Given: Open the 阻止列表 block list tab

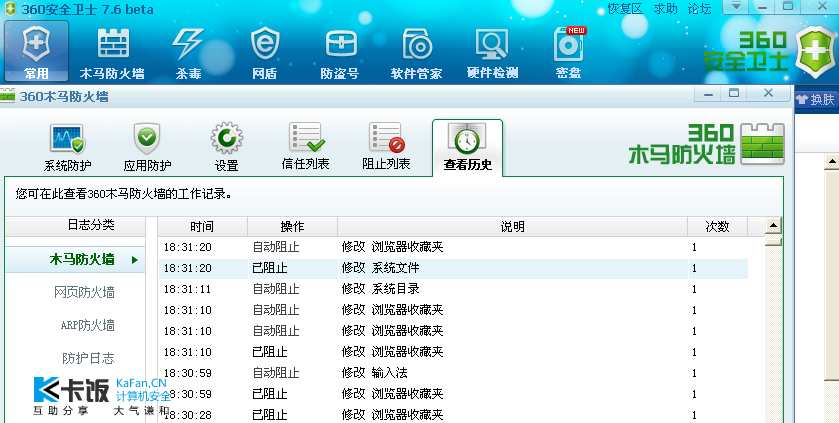Looking at the screenshot, I should pos(386,147).
